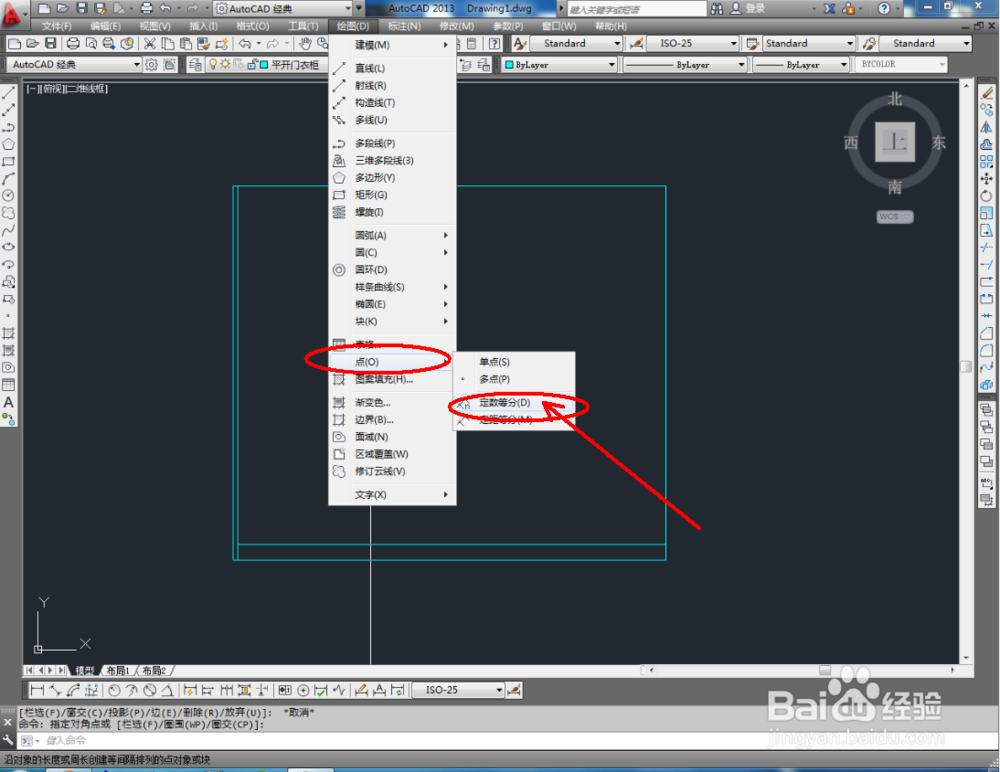Click WCS coordinate system badge
This screenshot has width=1000, height=772.
coord(894,216)
